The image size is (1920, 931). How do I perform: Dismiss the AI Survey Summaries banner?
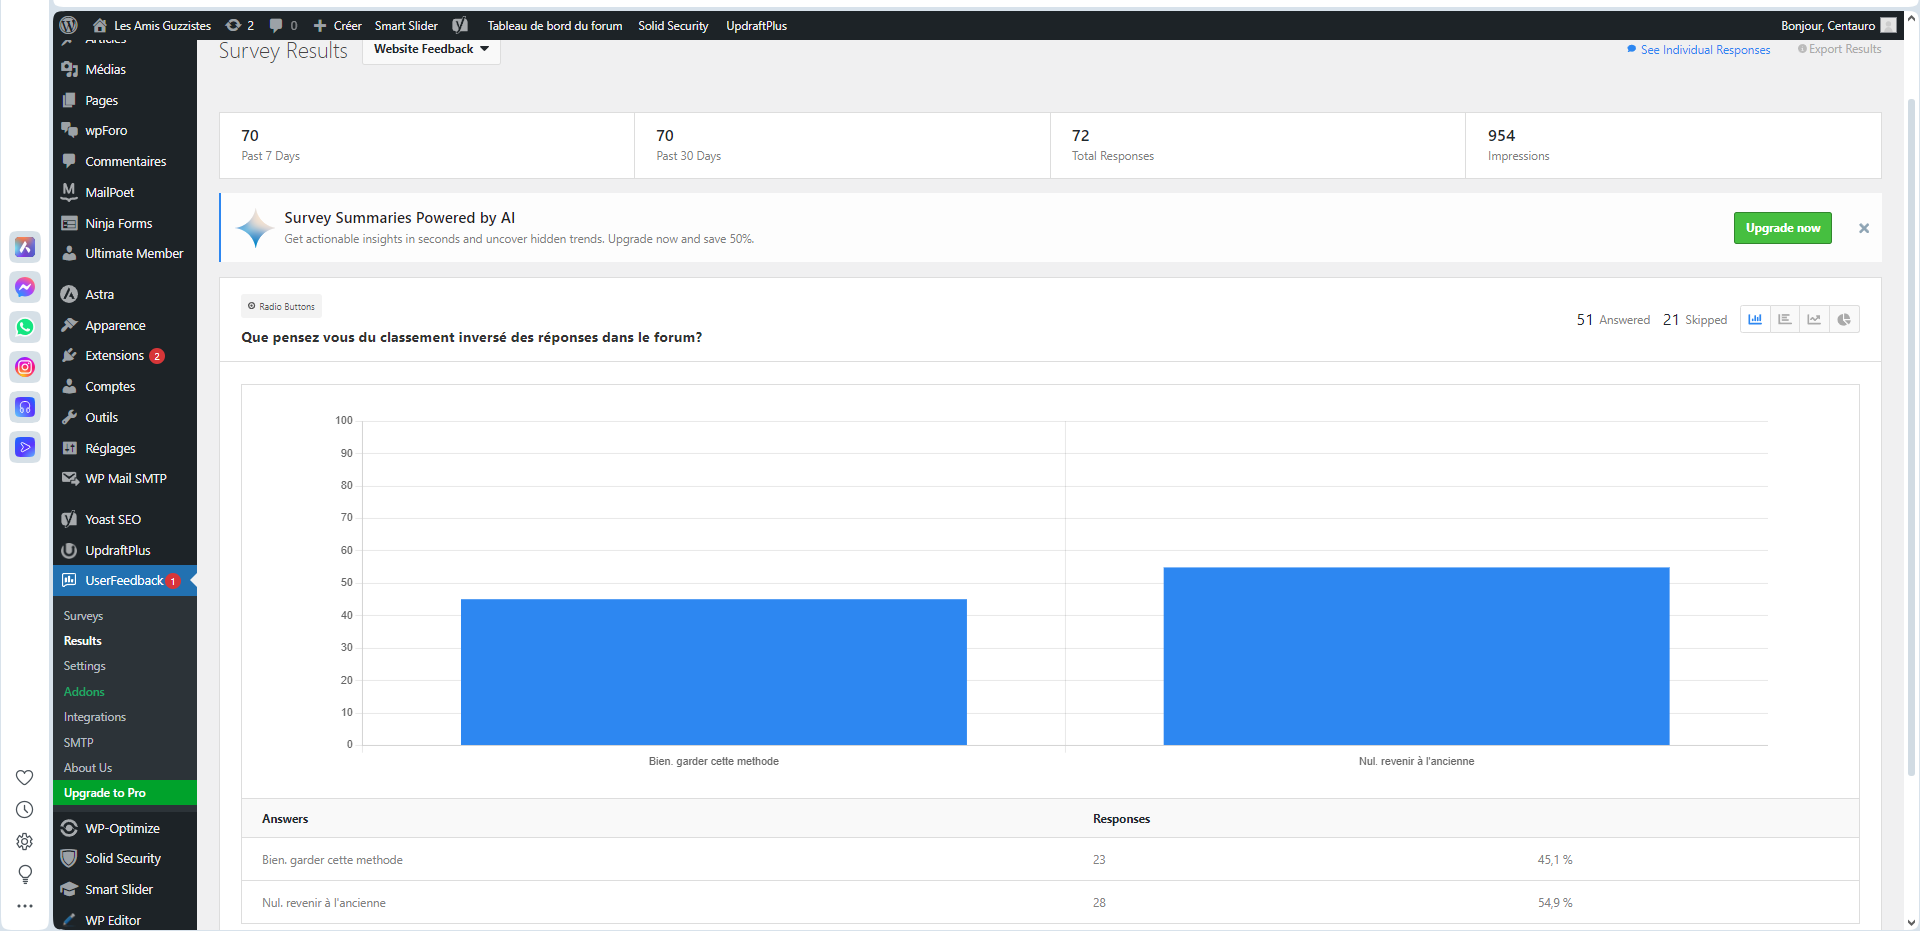tap(1864, 228)
